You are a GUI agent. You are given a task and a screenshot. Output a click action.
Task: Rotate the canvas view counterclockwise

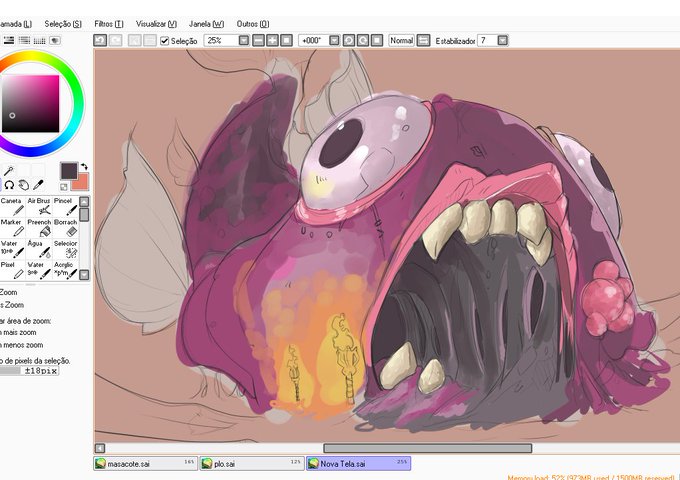(x=349, y=40)
